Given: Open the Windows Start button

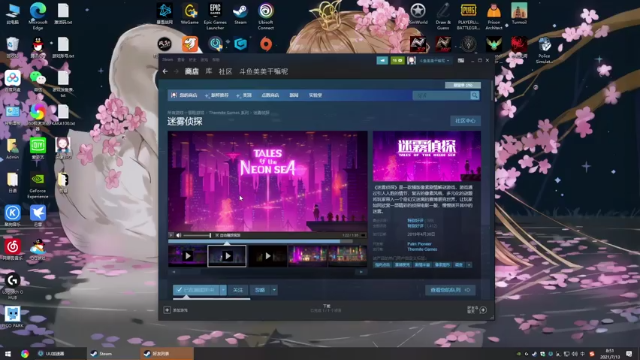Looking at the screenshot, I should click(x=8, y=353).
